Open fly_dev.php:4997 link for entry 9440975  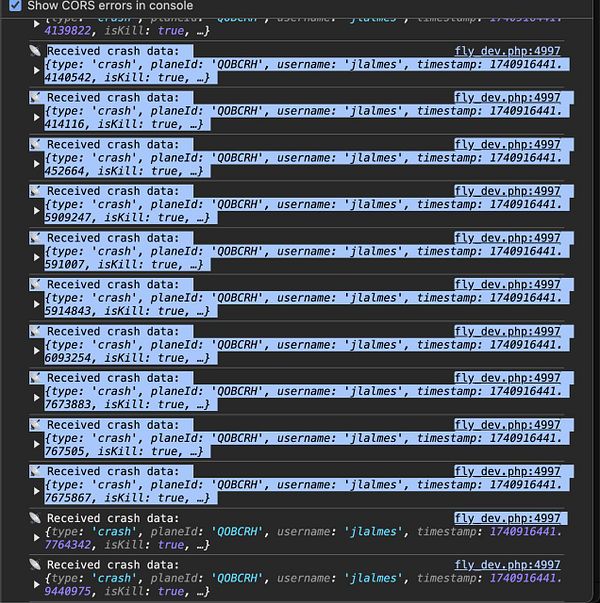point(507,565)
